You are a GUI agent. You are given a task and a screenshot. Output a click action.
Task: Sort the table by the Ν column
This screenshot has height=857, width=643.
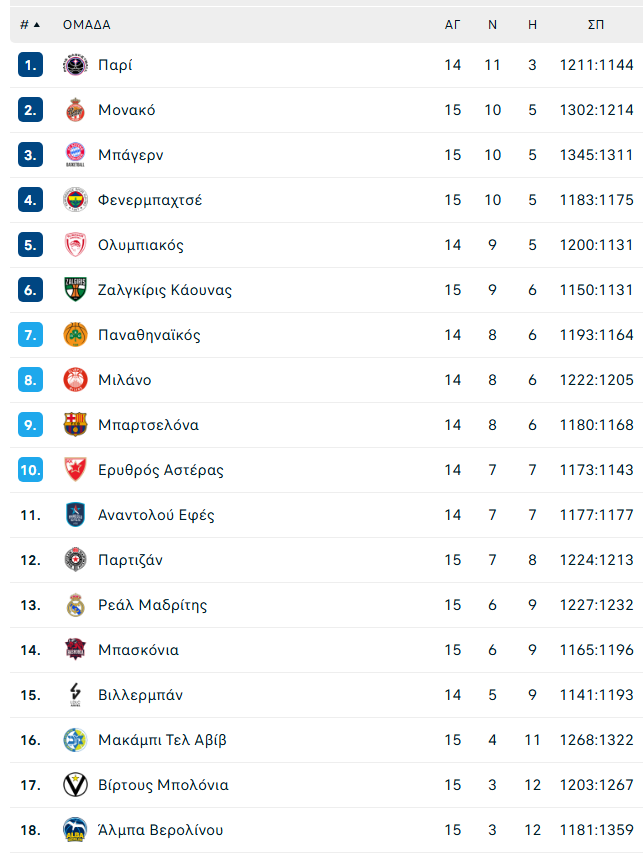[x=491, y=24]
